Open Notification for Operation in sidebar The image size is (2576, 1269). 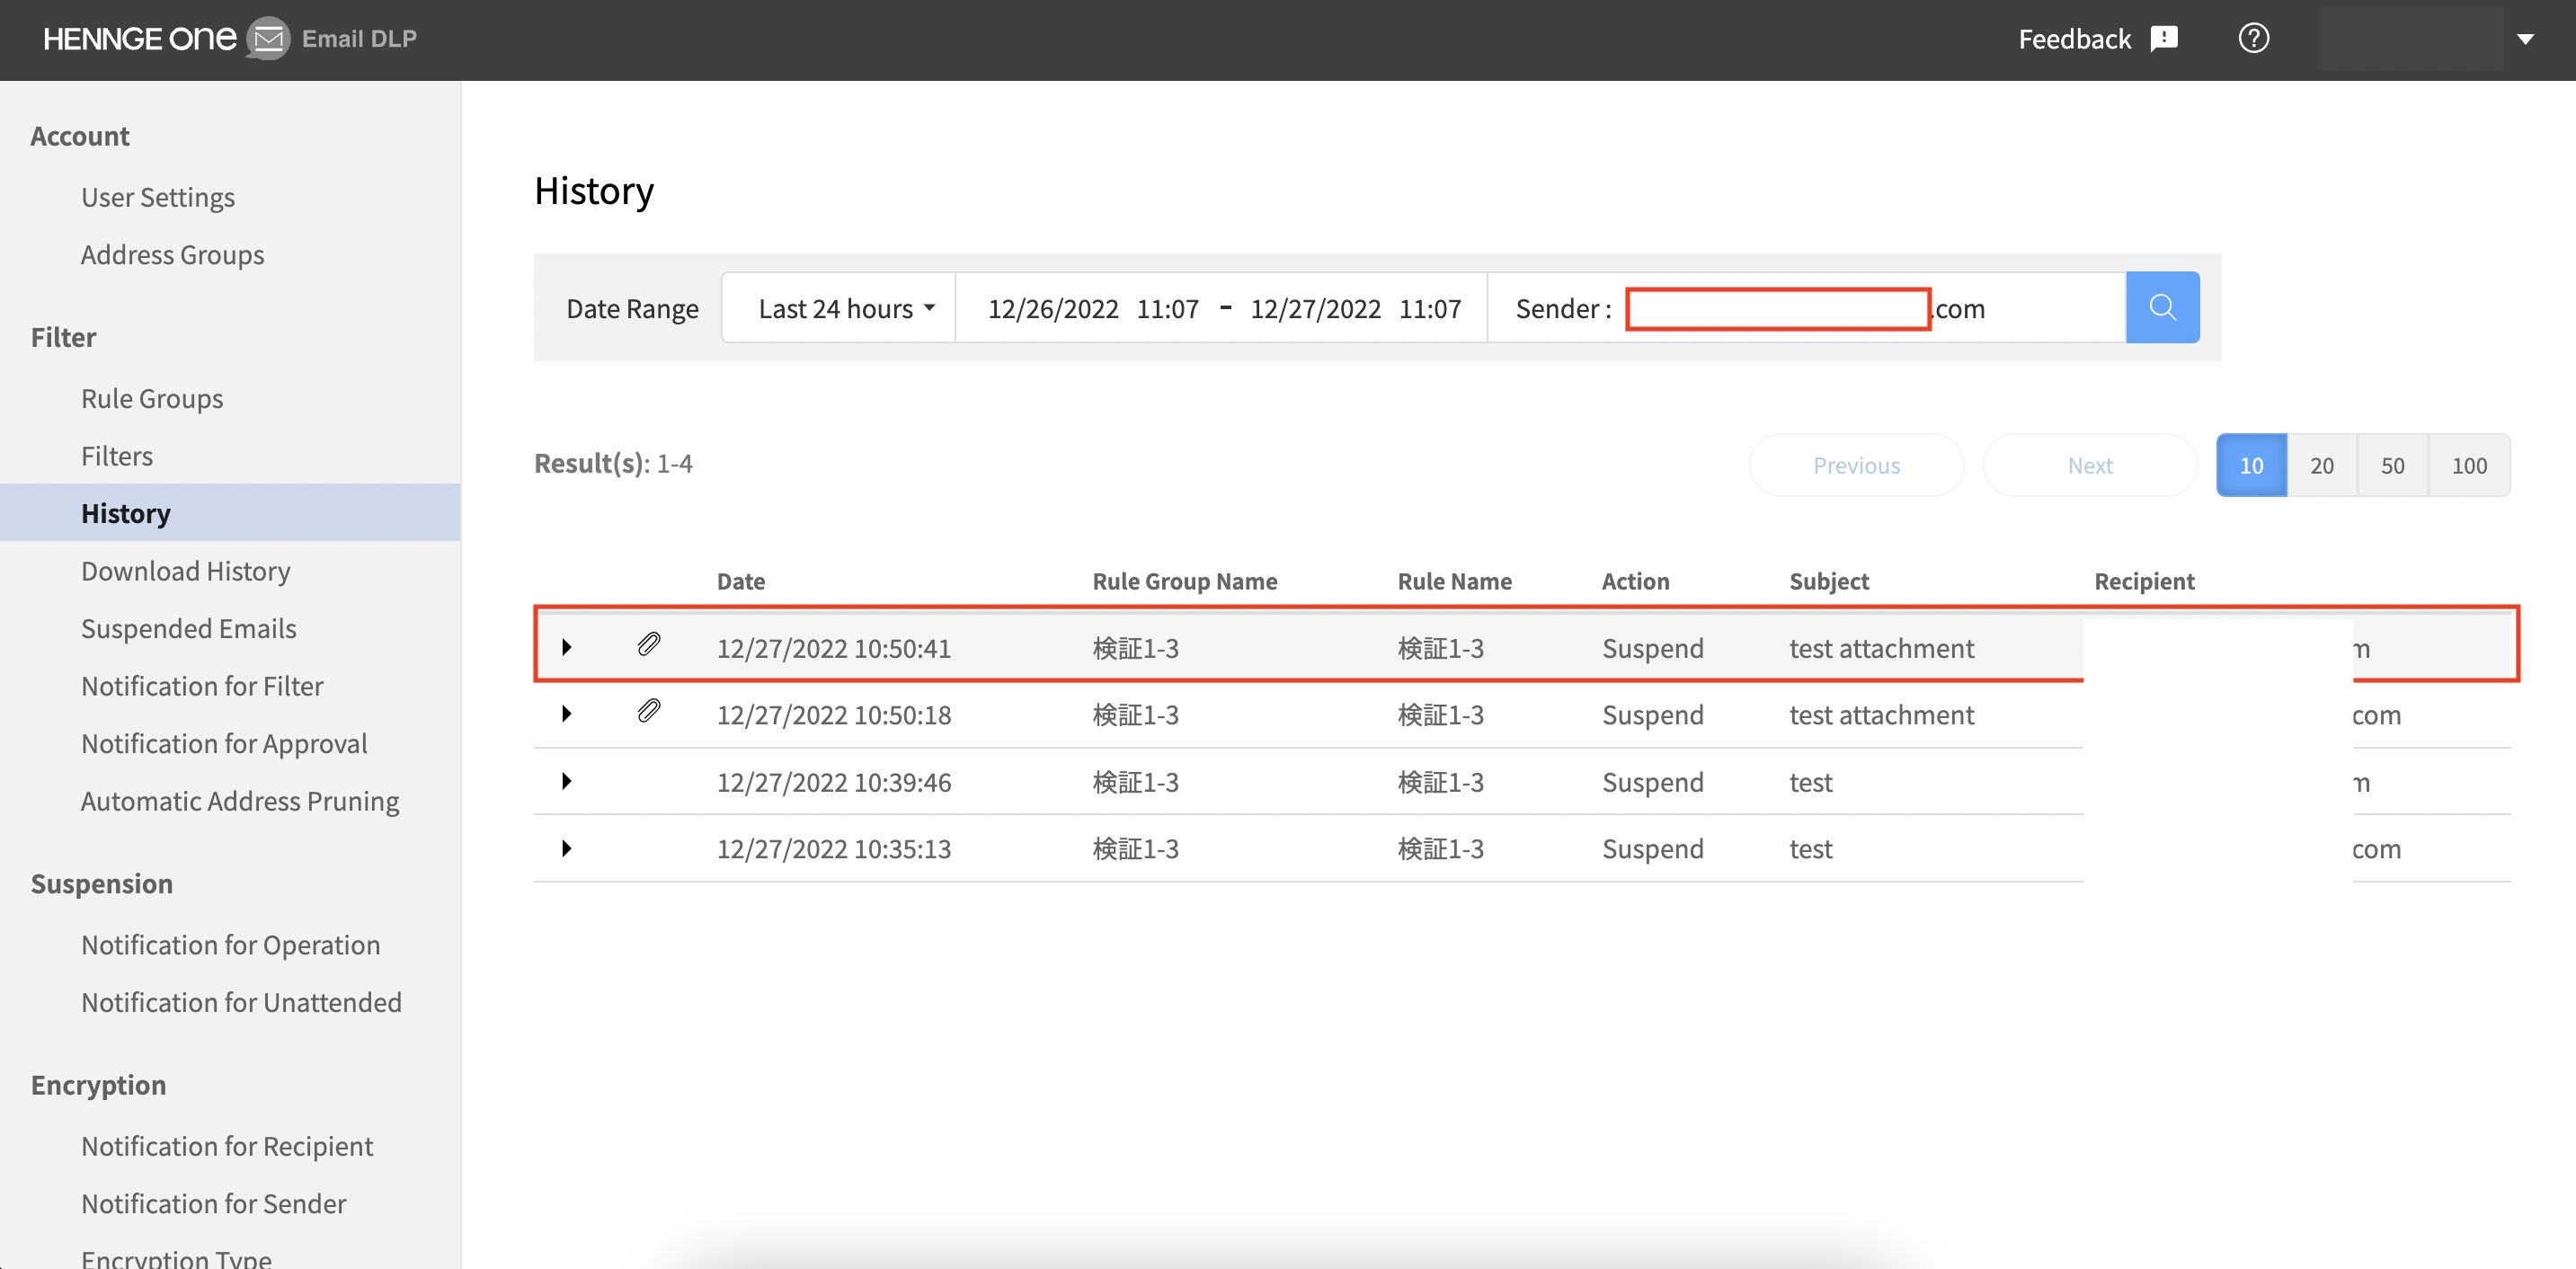[x=230, y=944]
